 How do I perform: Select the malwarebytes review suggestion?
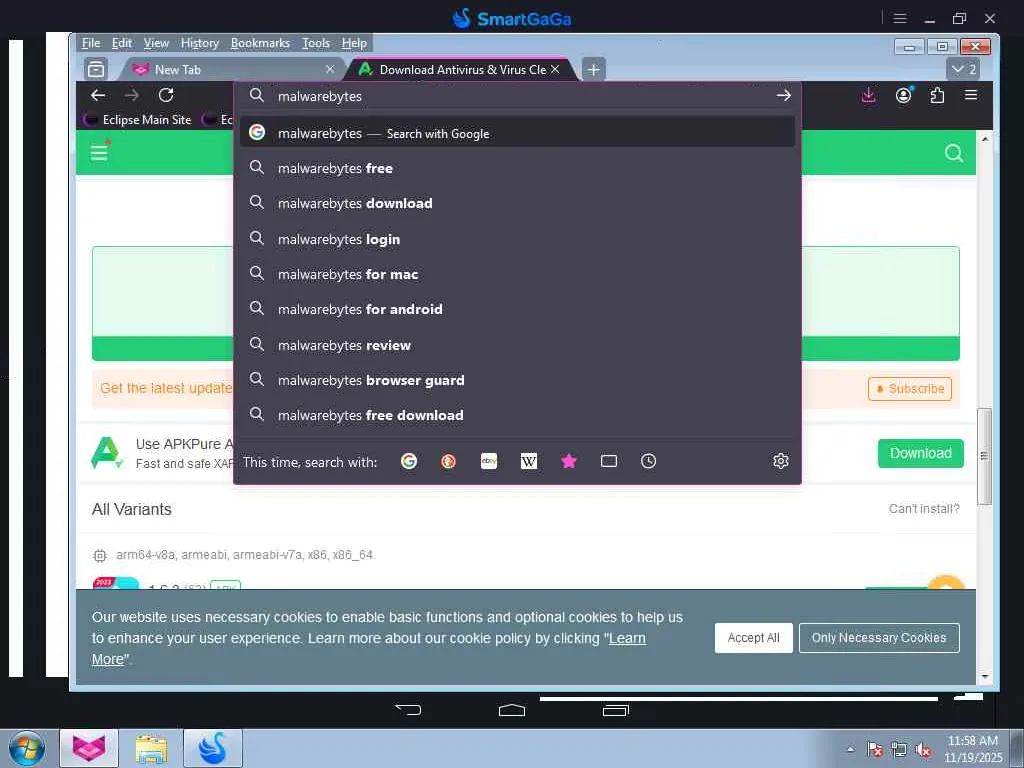pyautogui.click(x=517, y=345)
